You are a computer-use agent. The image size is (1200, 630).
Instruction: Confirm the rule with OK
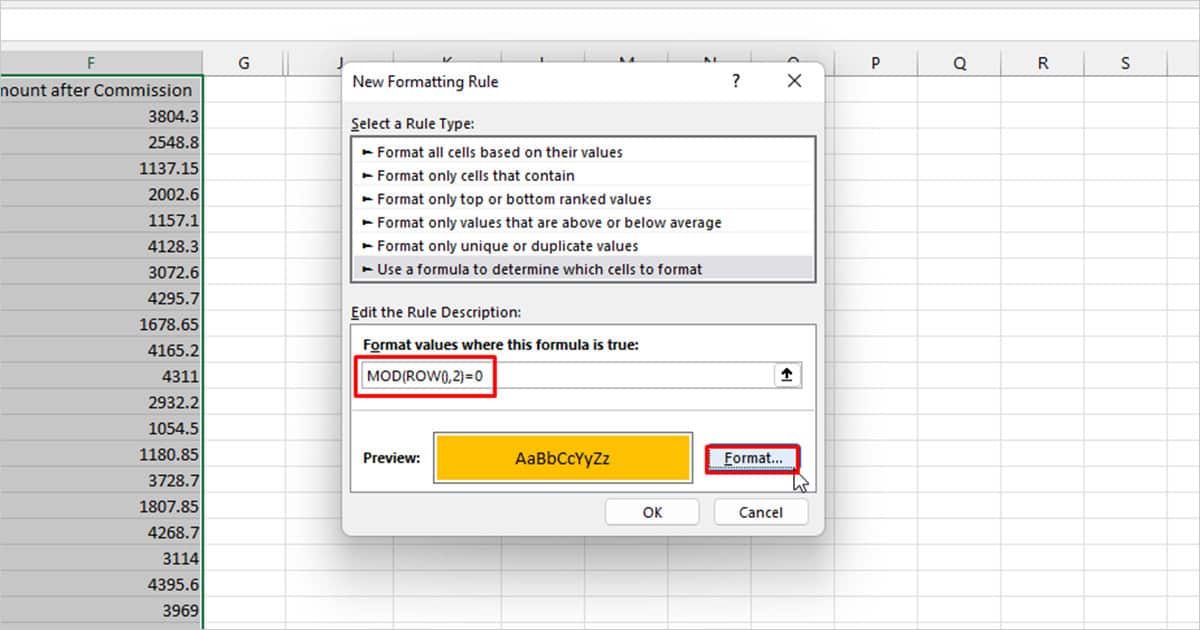pyautogui.click(x=651, y=511)
